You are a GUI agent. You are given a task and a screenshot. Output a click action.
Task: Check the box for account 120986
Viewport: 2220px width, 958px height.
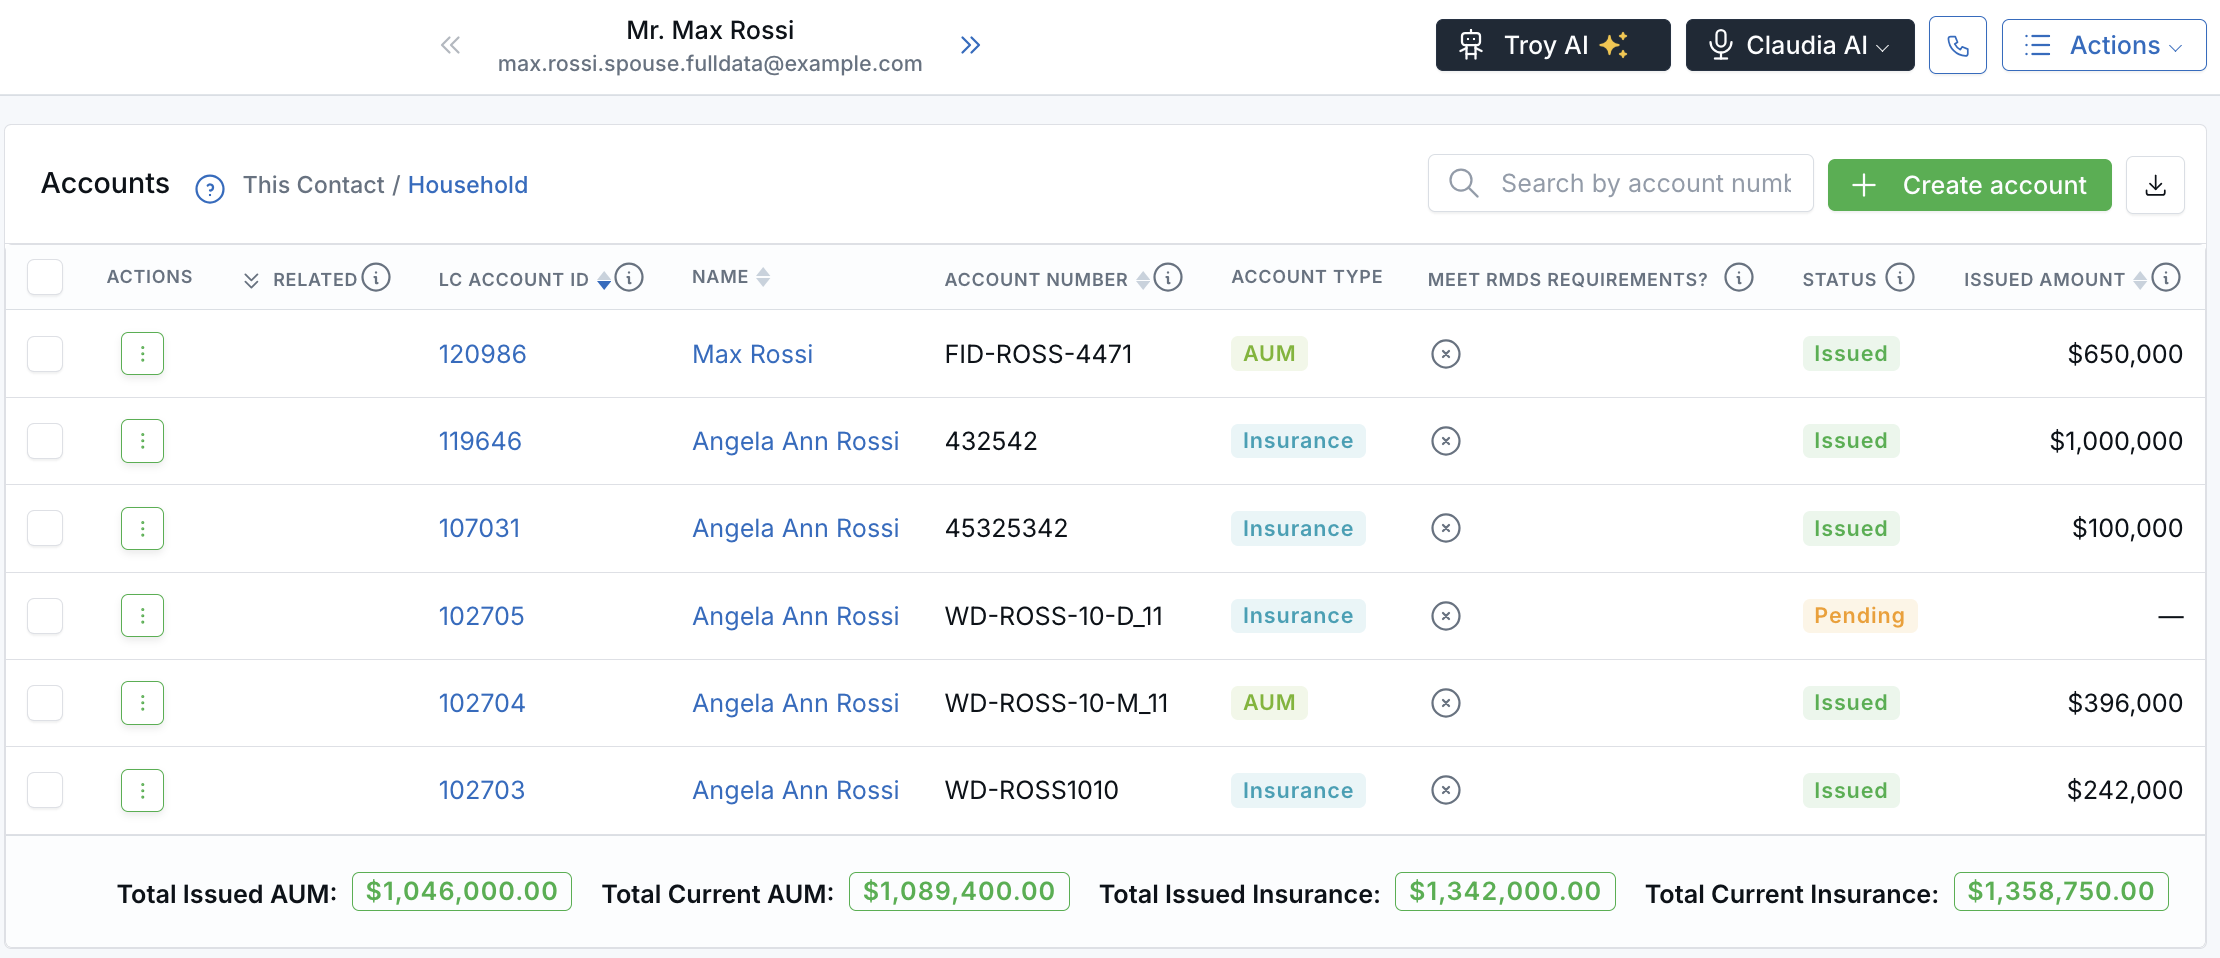click(x=45, y=354)
